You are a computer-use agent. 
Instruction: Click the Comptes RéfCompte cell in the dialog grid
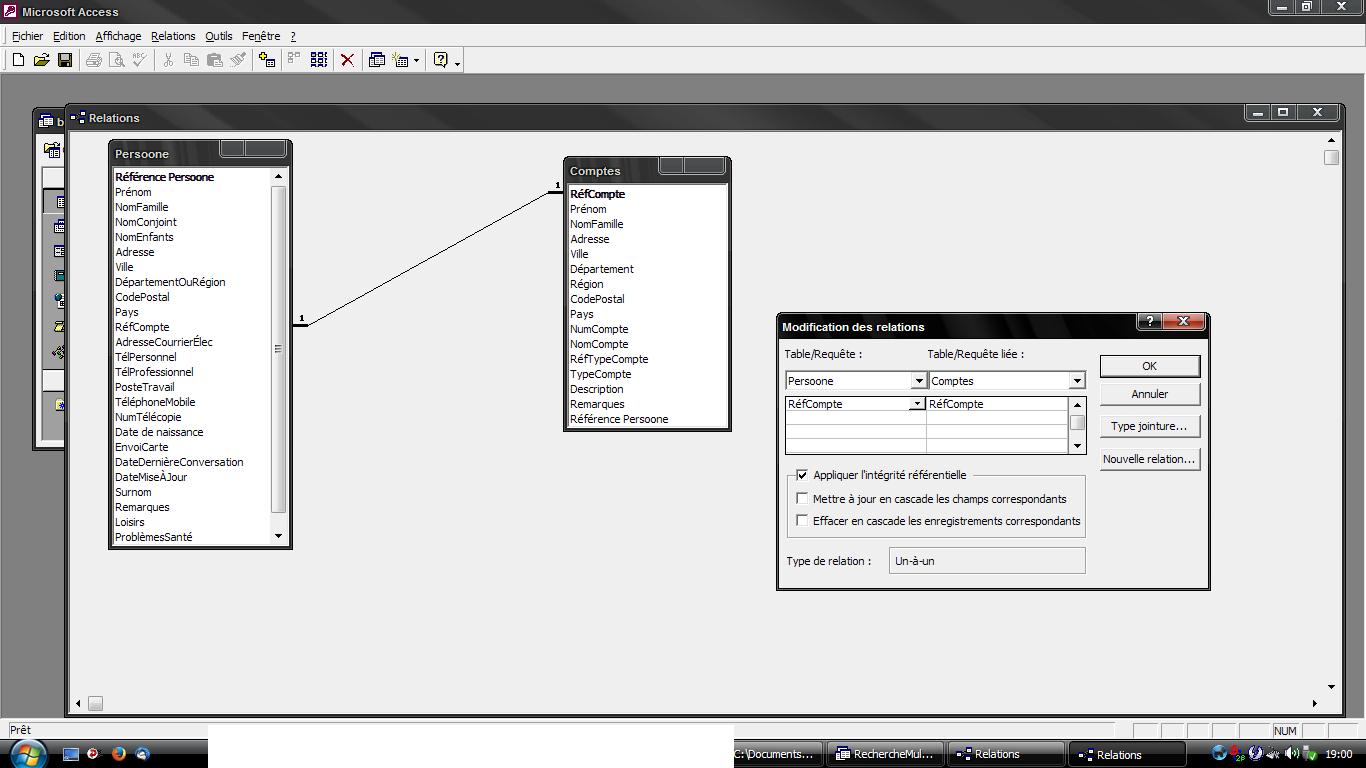(997, 404)
